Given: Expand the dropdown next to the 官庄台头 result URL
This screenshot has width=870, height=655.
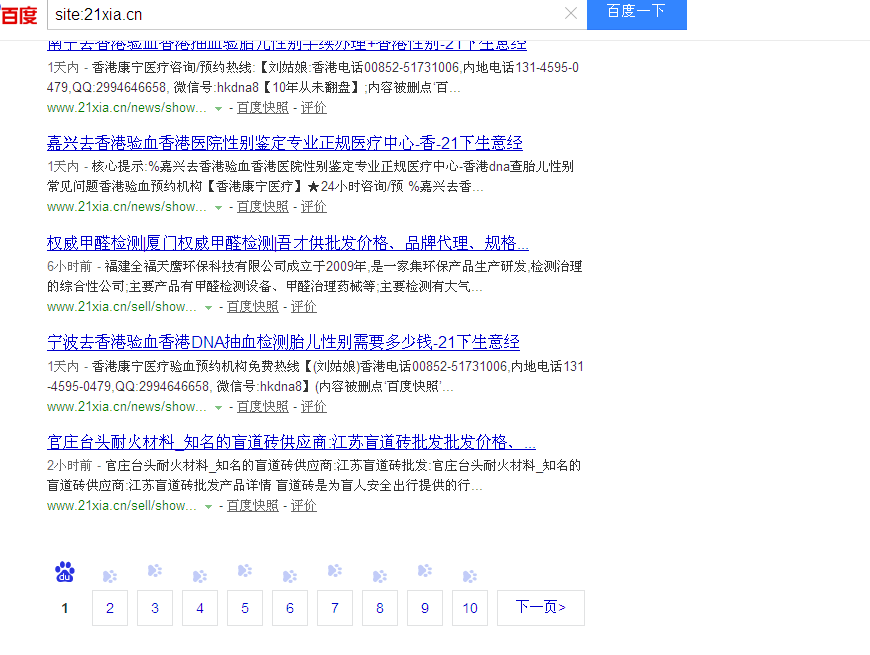Looking at the screenshot, I should pyautogui.click(x=207, y=505).
